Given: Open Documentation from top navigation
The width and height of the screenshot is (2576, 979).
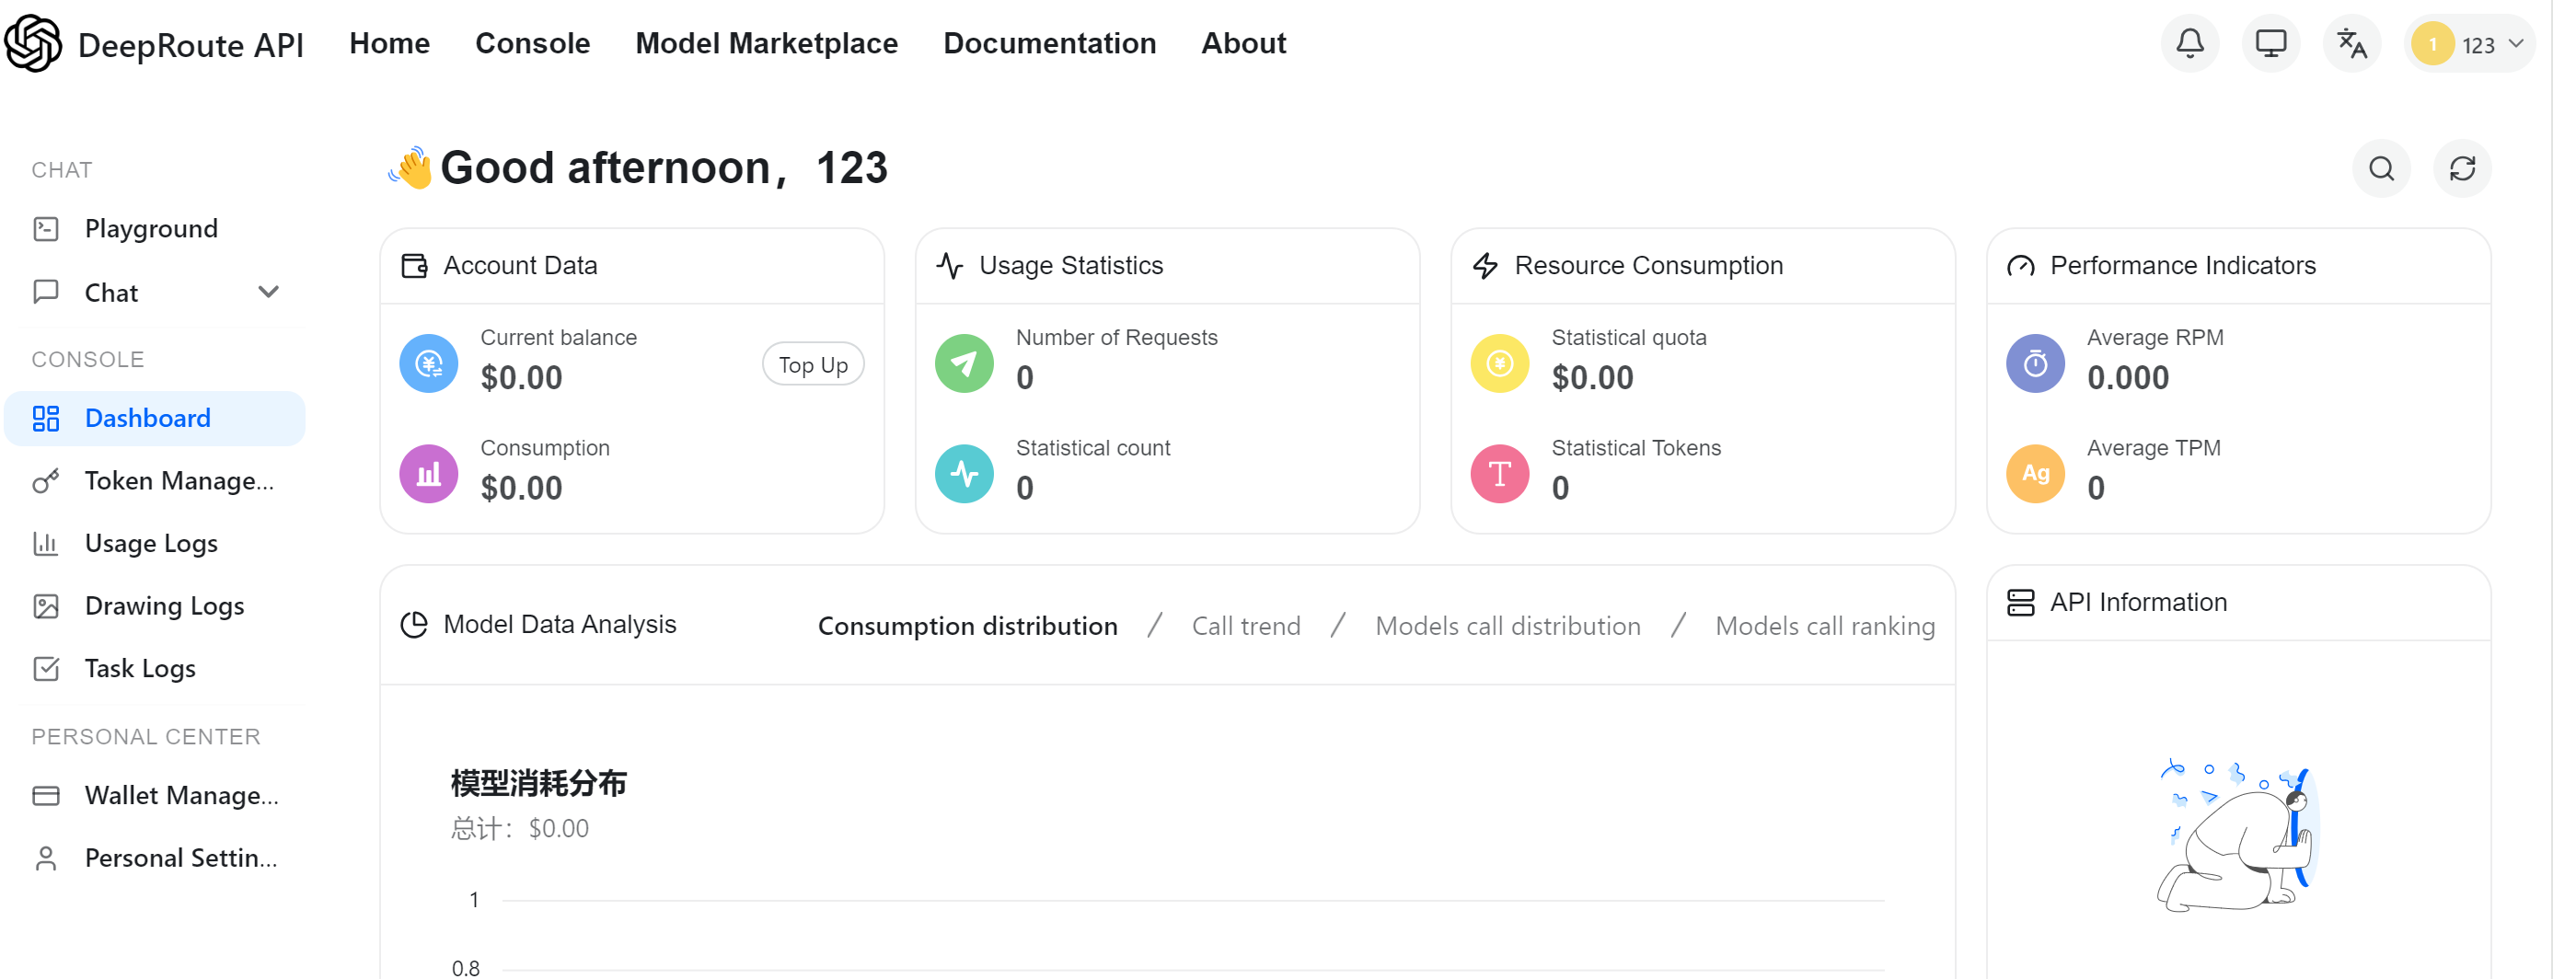Looking at the screenshot, I should pyautogui.click(x=1049, y=44).
